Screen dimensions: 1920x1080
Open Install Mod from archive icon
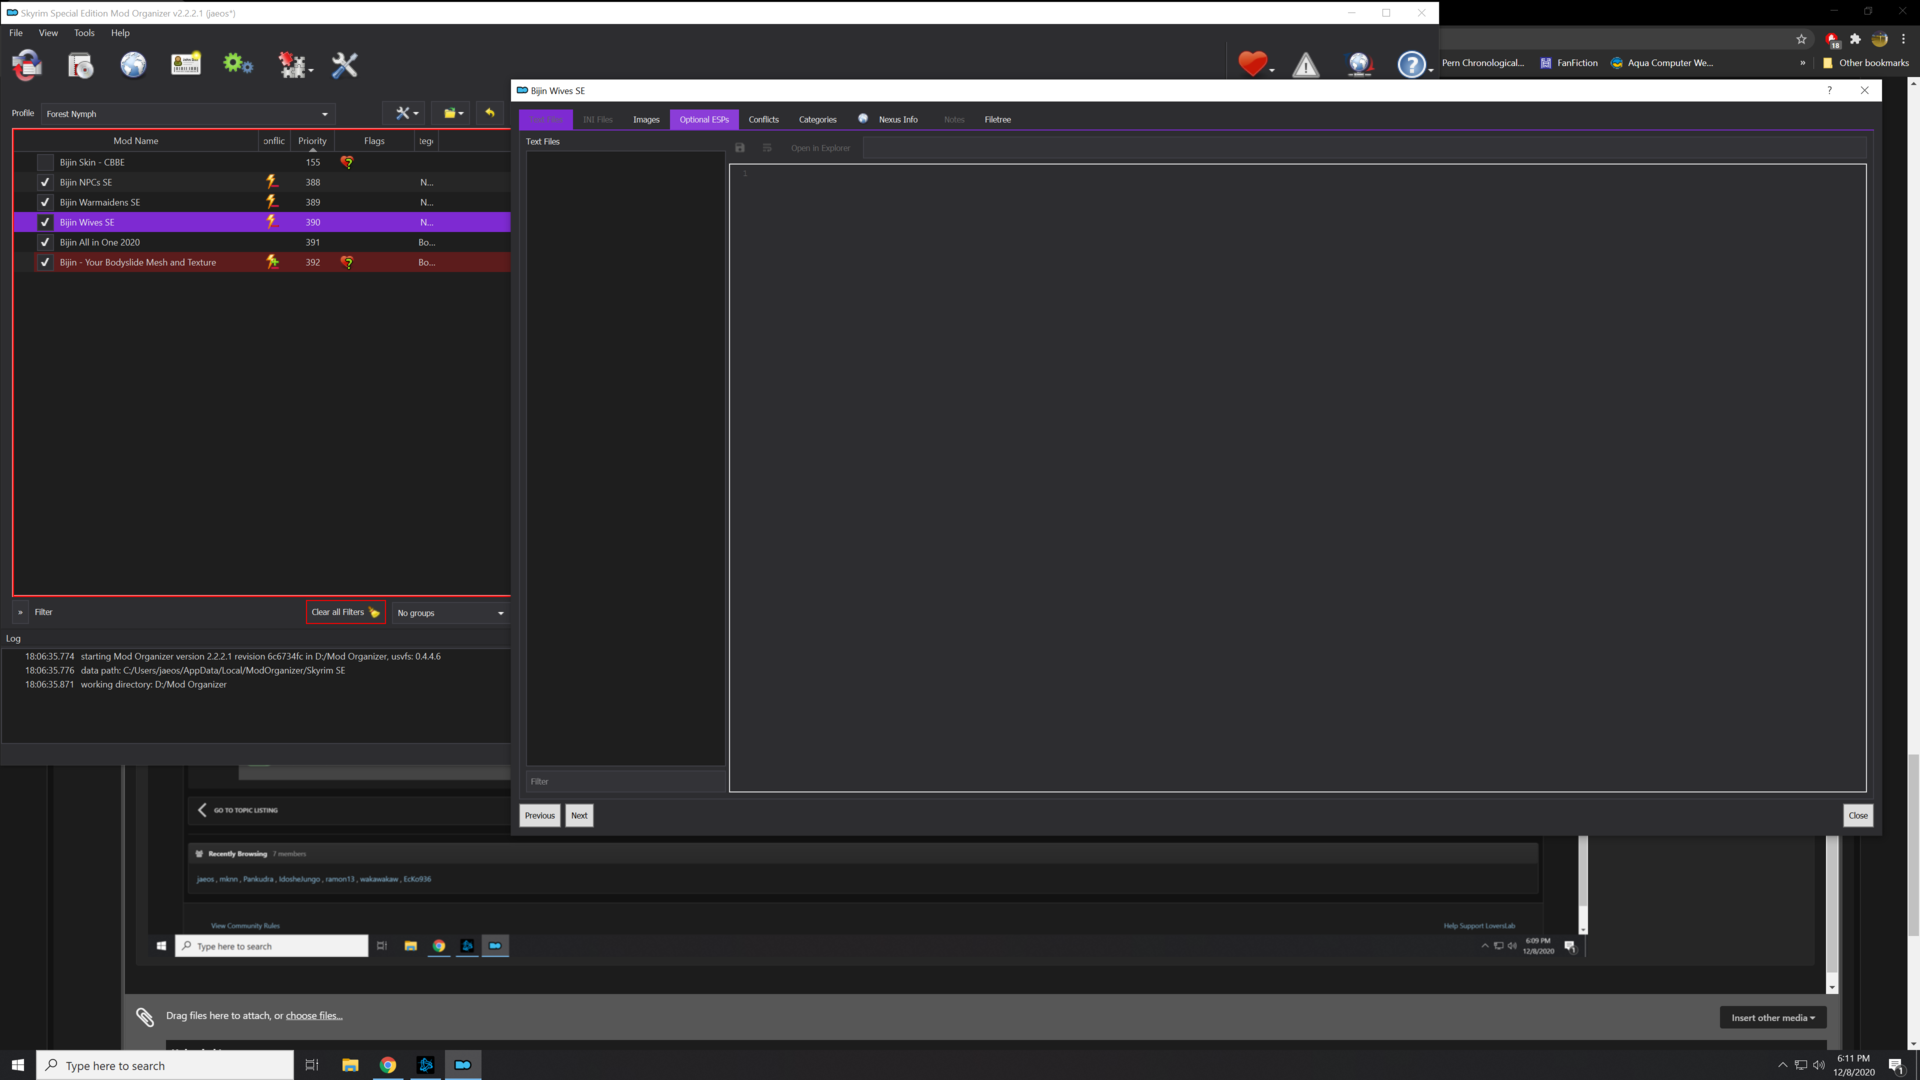pyautogui.click(x=80, y=65)
